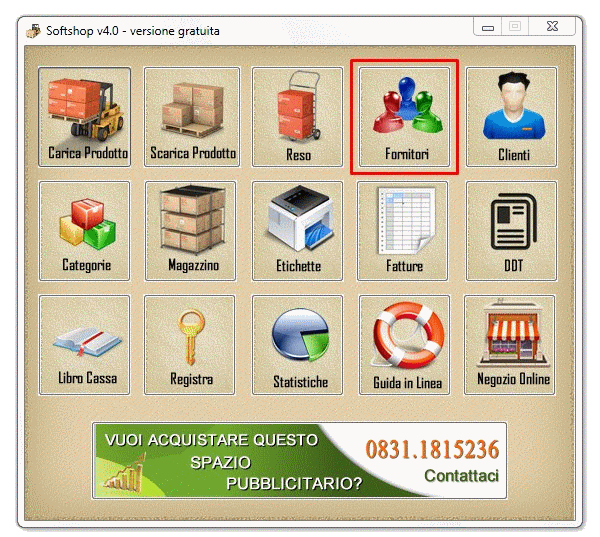Open the Libro Cassa book tile
This screenshot has height=537, width=600.
85,345
